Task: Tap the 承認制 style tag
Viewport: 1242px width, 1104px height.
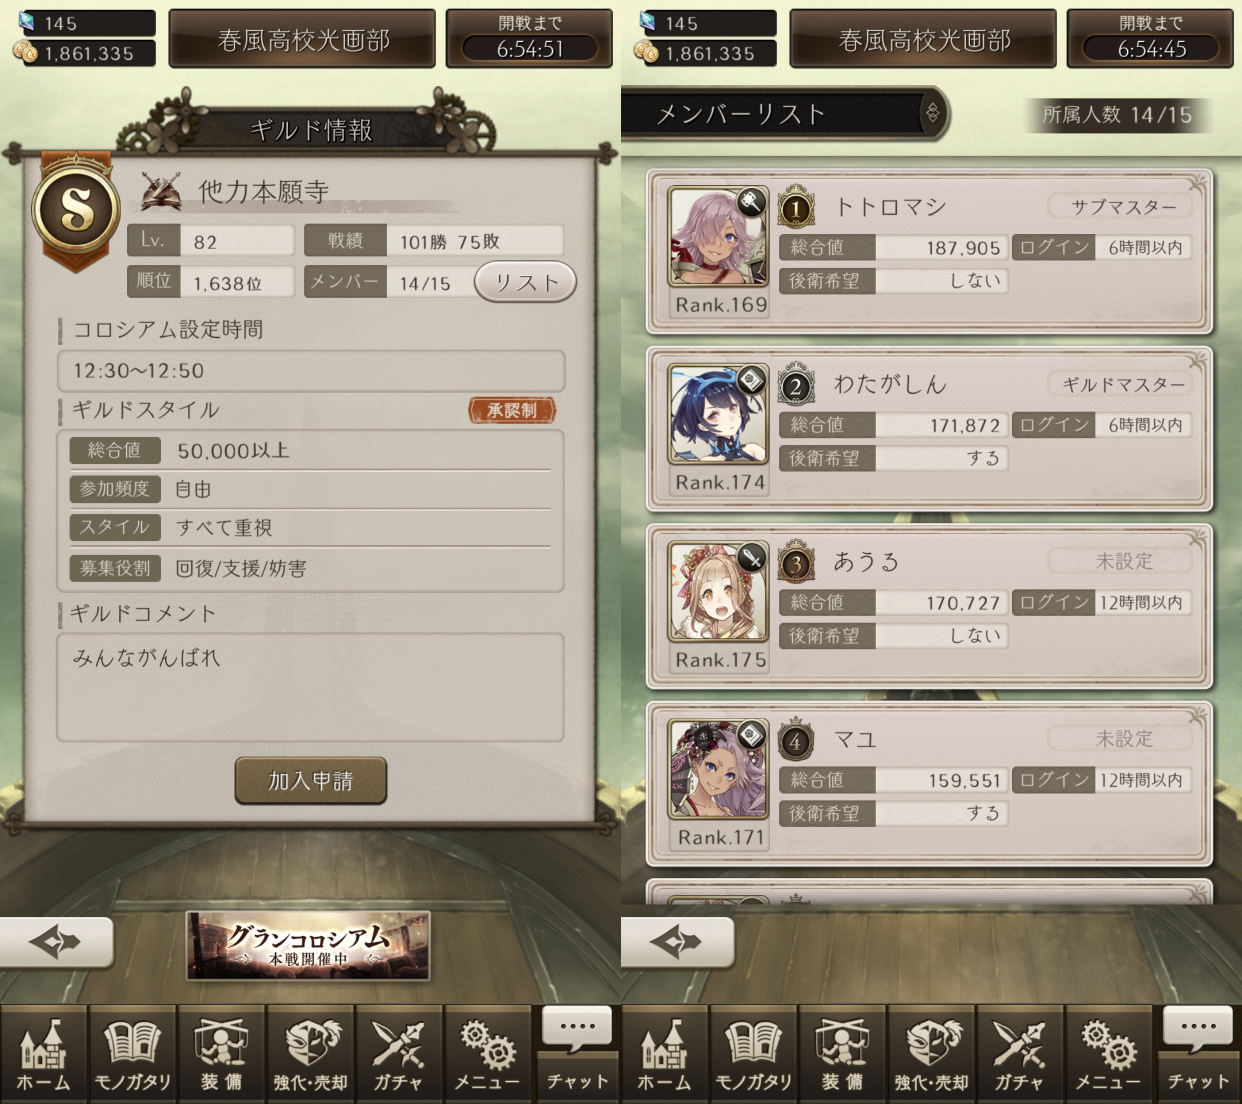Action: click(x=512, y=410)
